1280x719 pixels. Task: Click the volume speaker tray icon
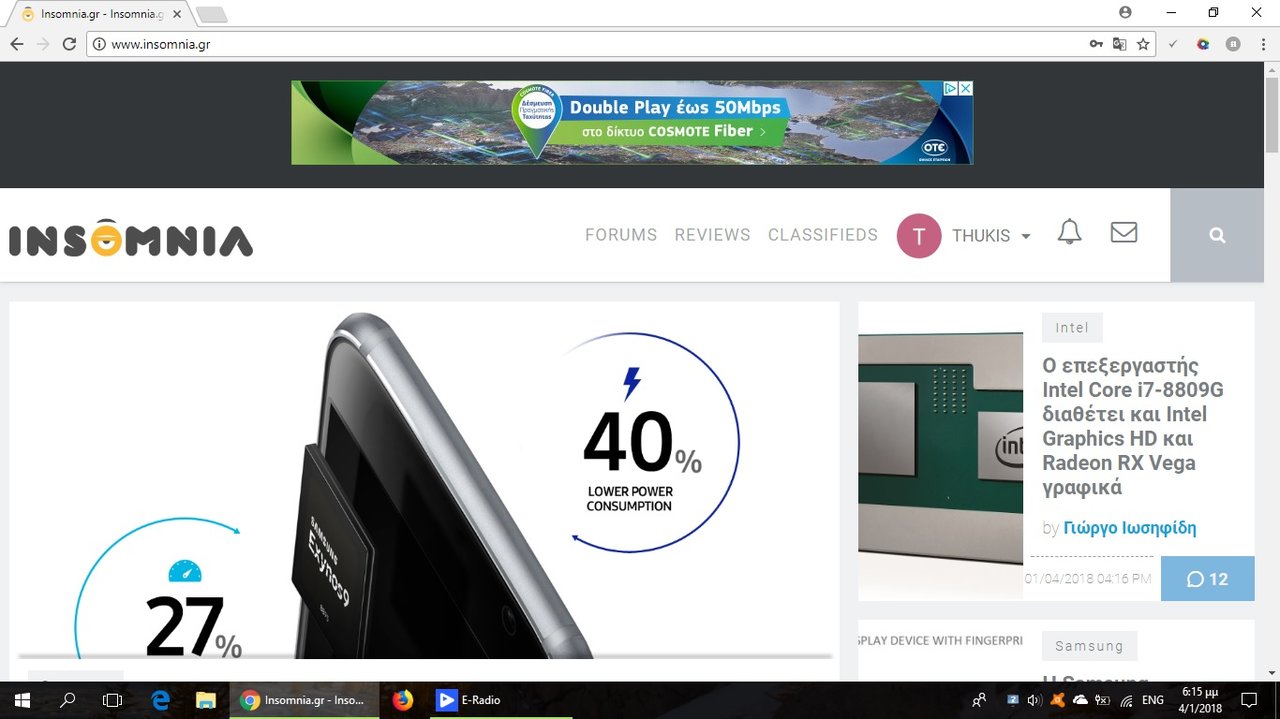click(1034, 700)
